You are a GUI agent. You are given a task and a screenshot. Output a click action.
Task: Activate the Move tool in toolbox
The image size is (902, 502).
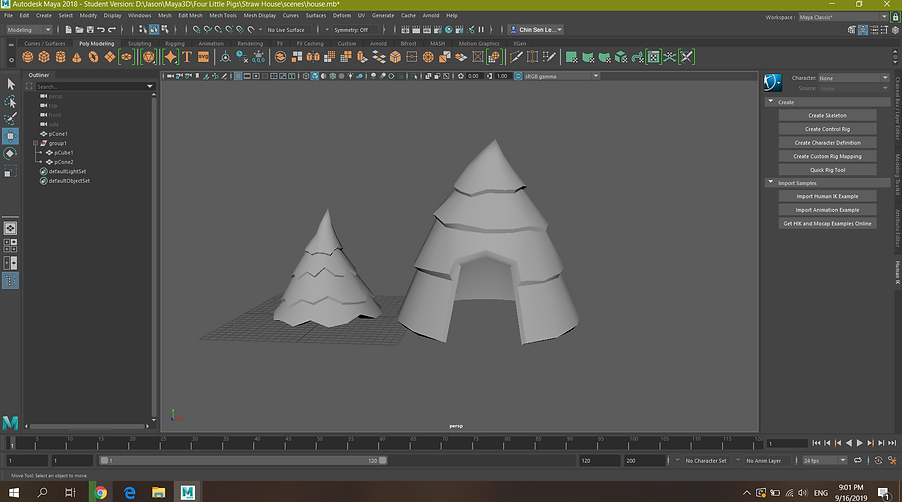pos(10,136)
